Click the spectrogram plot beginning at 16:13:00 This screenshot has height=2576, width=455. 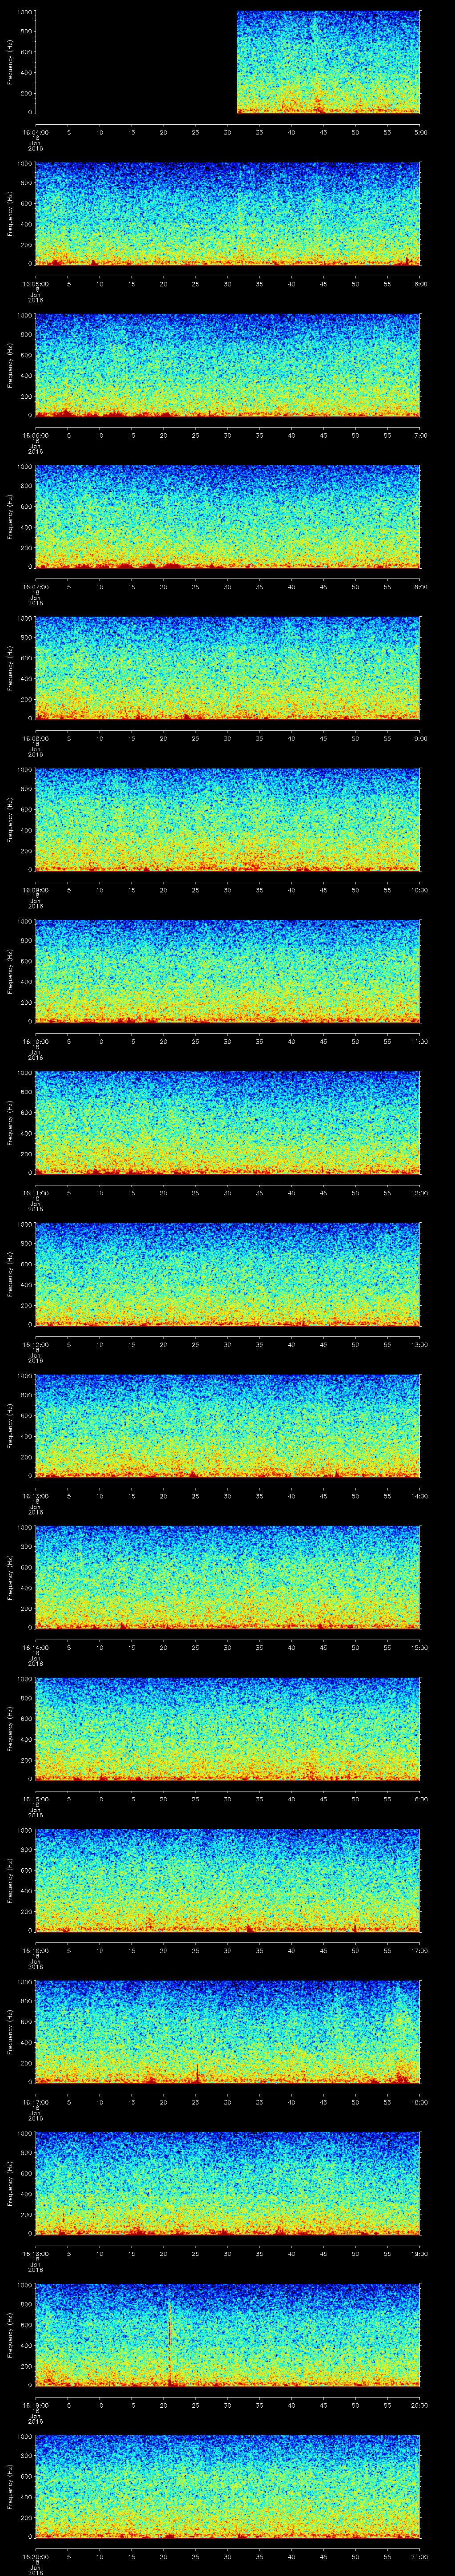(228, 1426)
